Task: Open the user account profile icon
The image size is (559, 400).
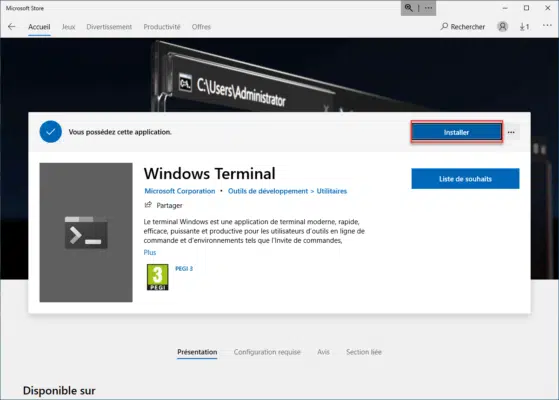Action: 502,27
